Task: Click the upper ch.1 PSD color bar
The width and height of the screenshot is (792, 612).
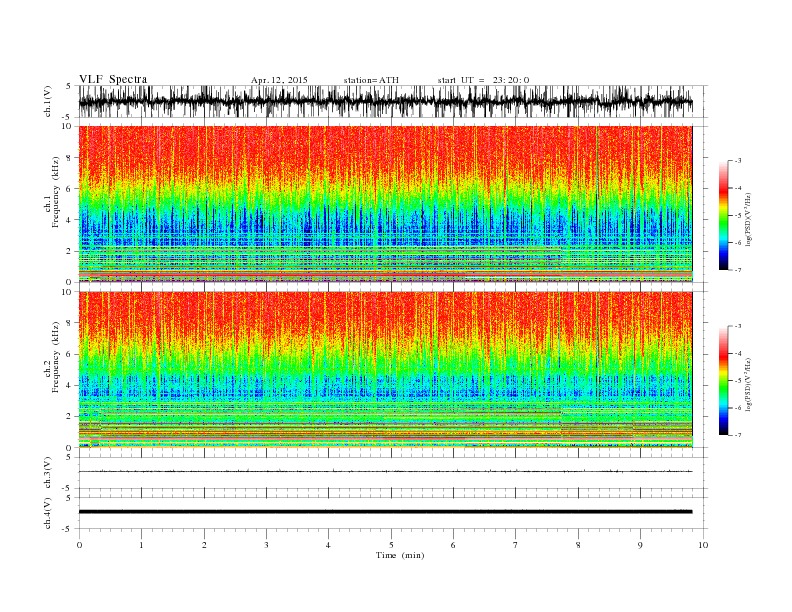Action: (723, 215)
